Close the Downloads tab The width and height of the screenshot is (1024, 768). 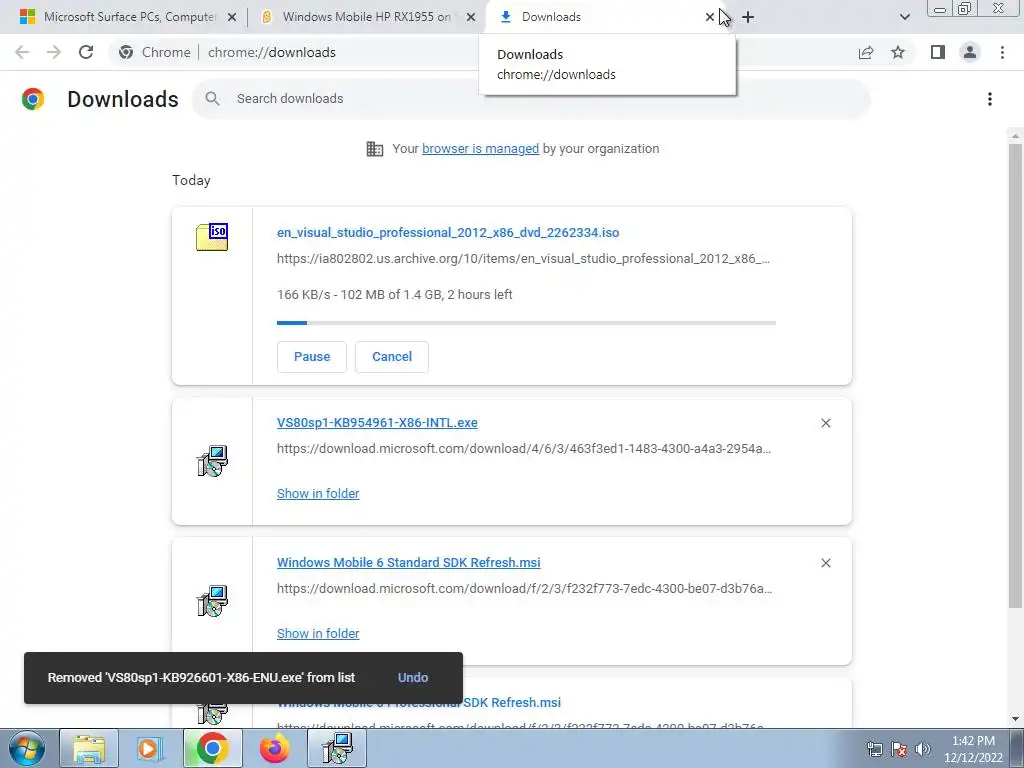(709, 17)
